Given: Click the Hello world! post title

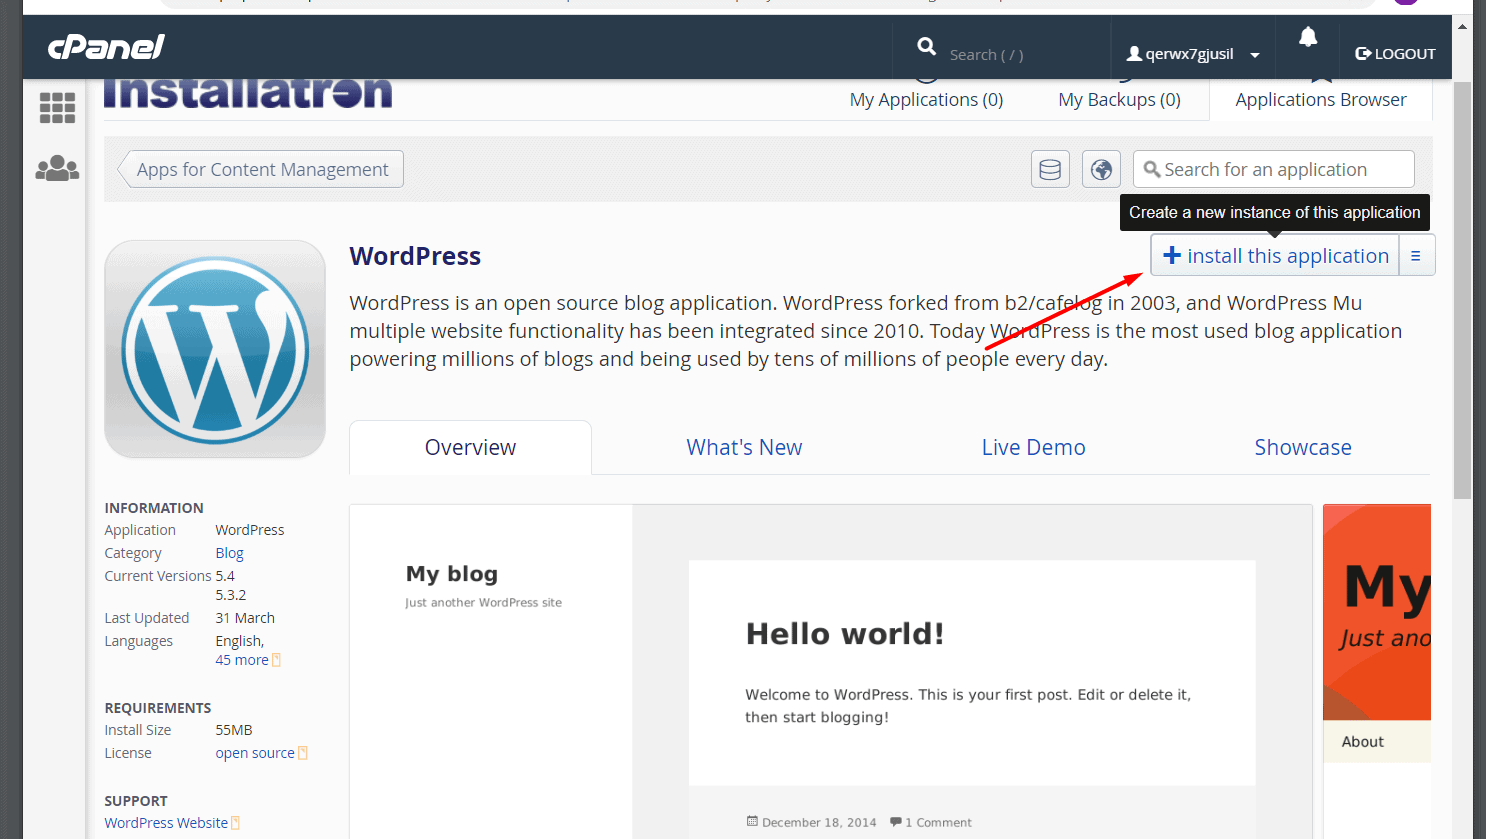Looking at the screenshot, I should 845,634.
